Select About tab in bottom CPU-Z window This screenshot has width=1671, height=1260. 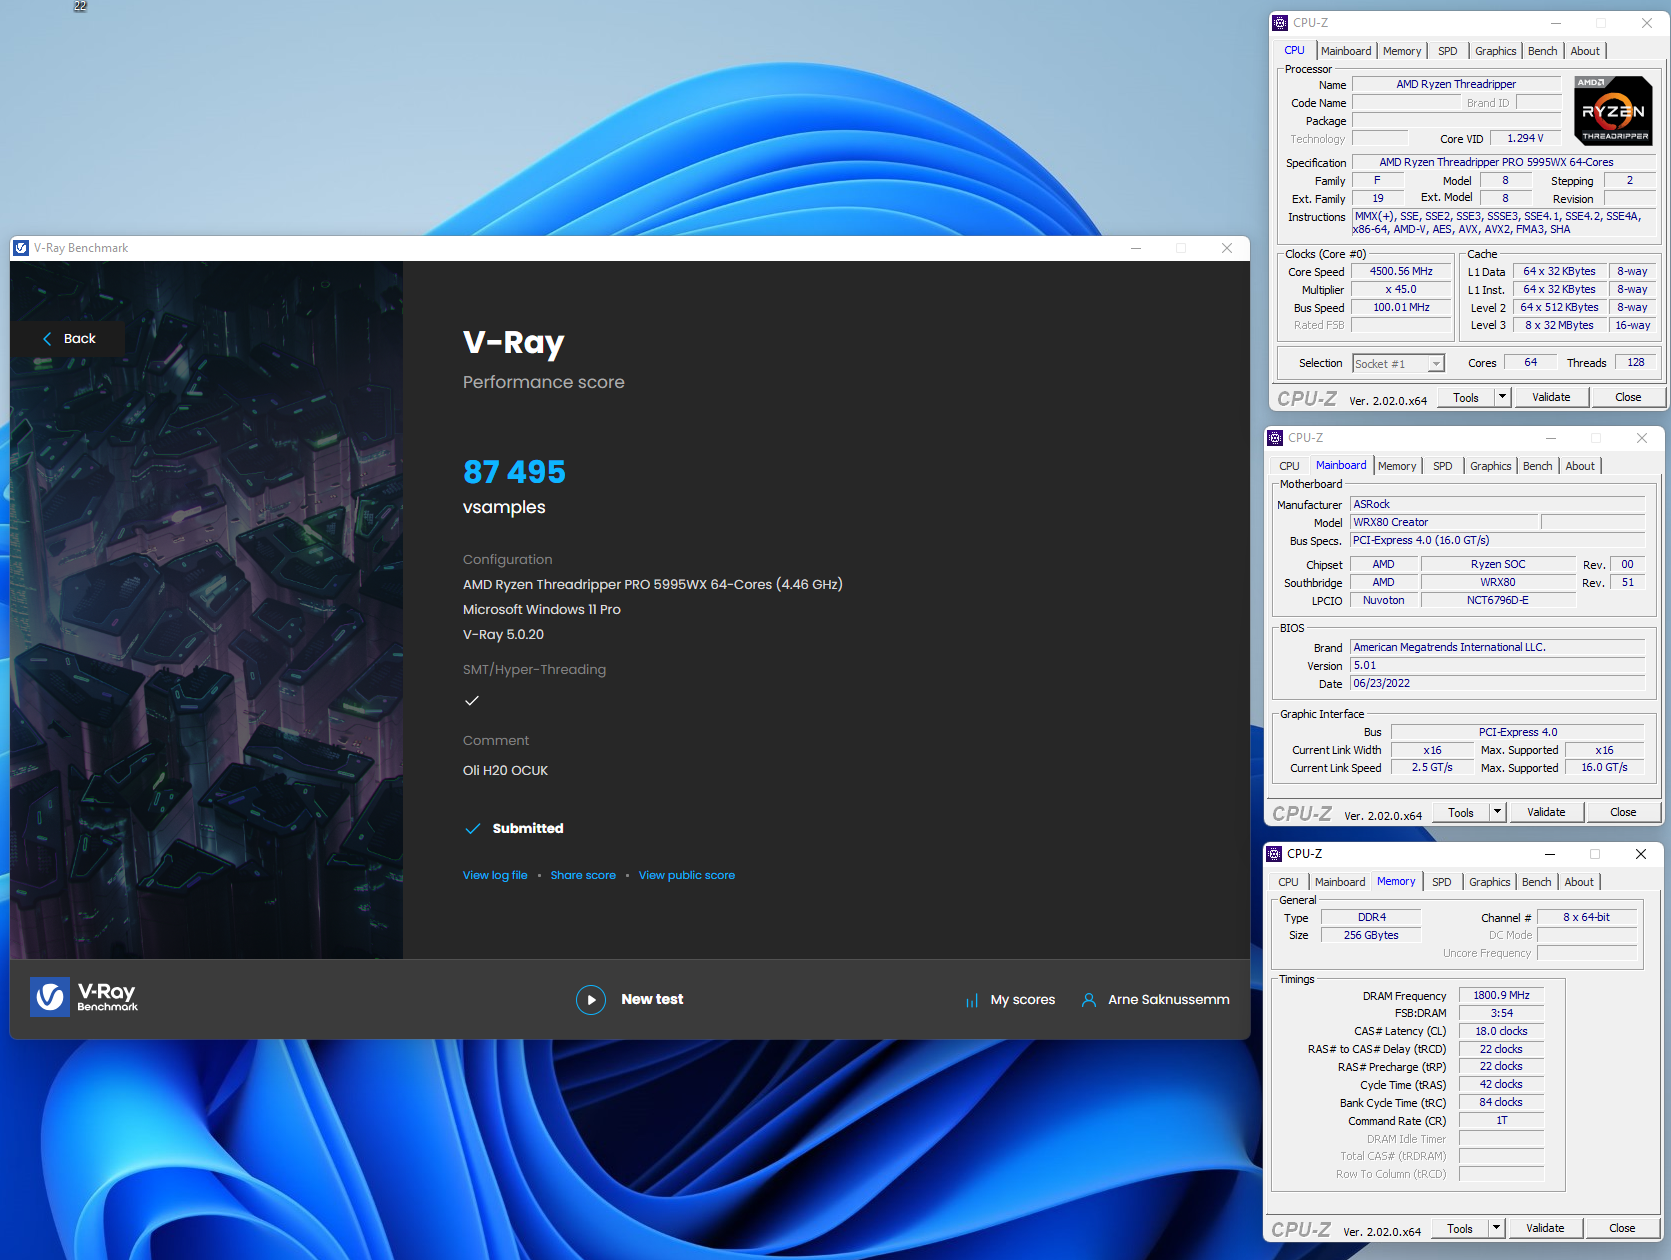pyautogui.click(x=1579, y=882)
